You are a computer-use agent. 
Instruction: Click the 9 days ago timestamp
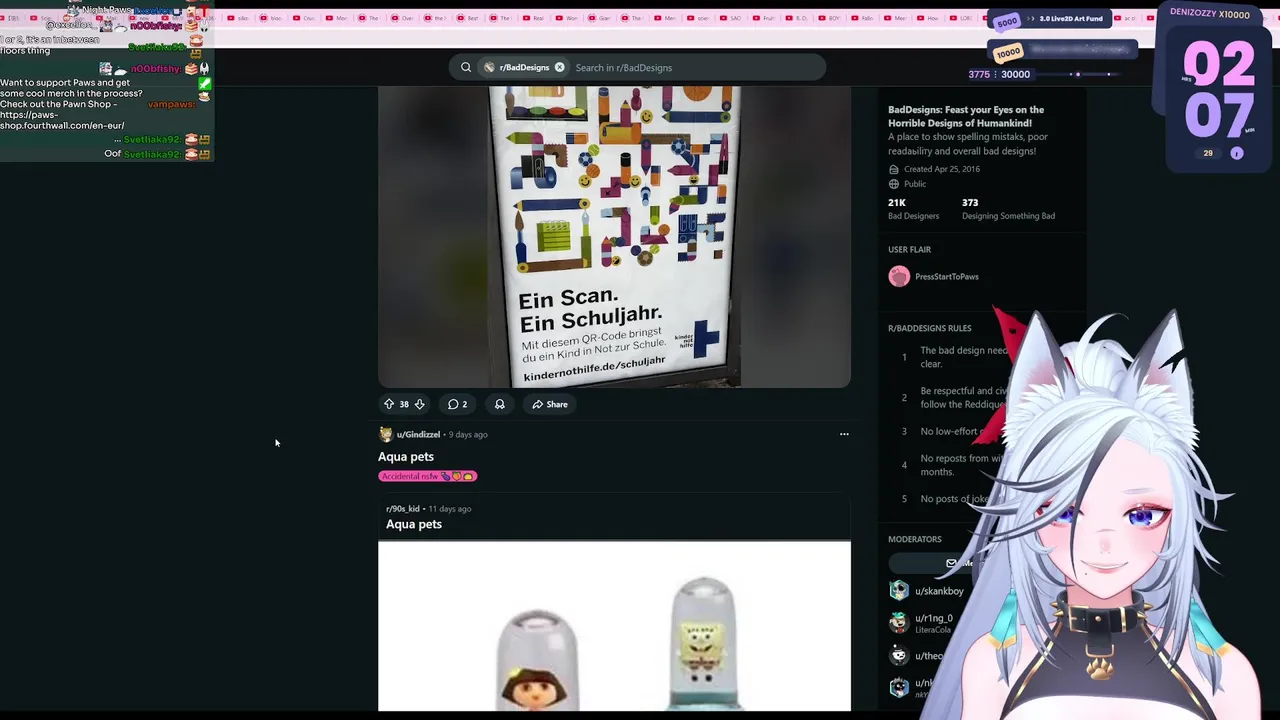tap(468, 435)
